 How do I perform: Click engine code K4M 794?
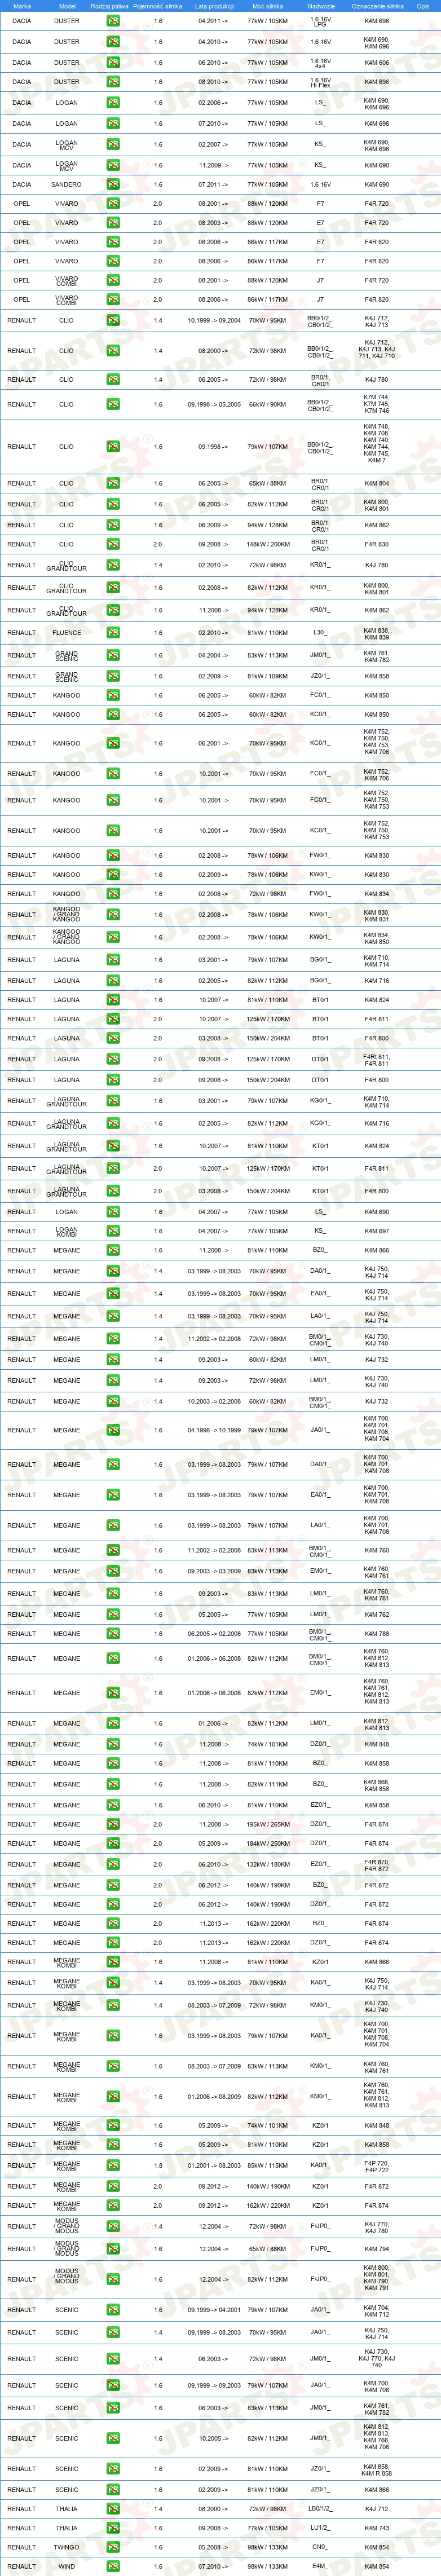(377, 2249)
